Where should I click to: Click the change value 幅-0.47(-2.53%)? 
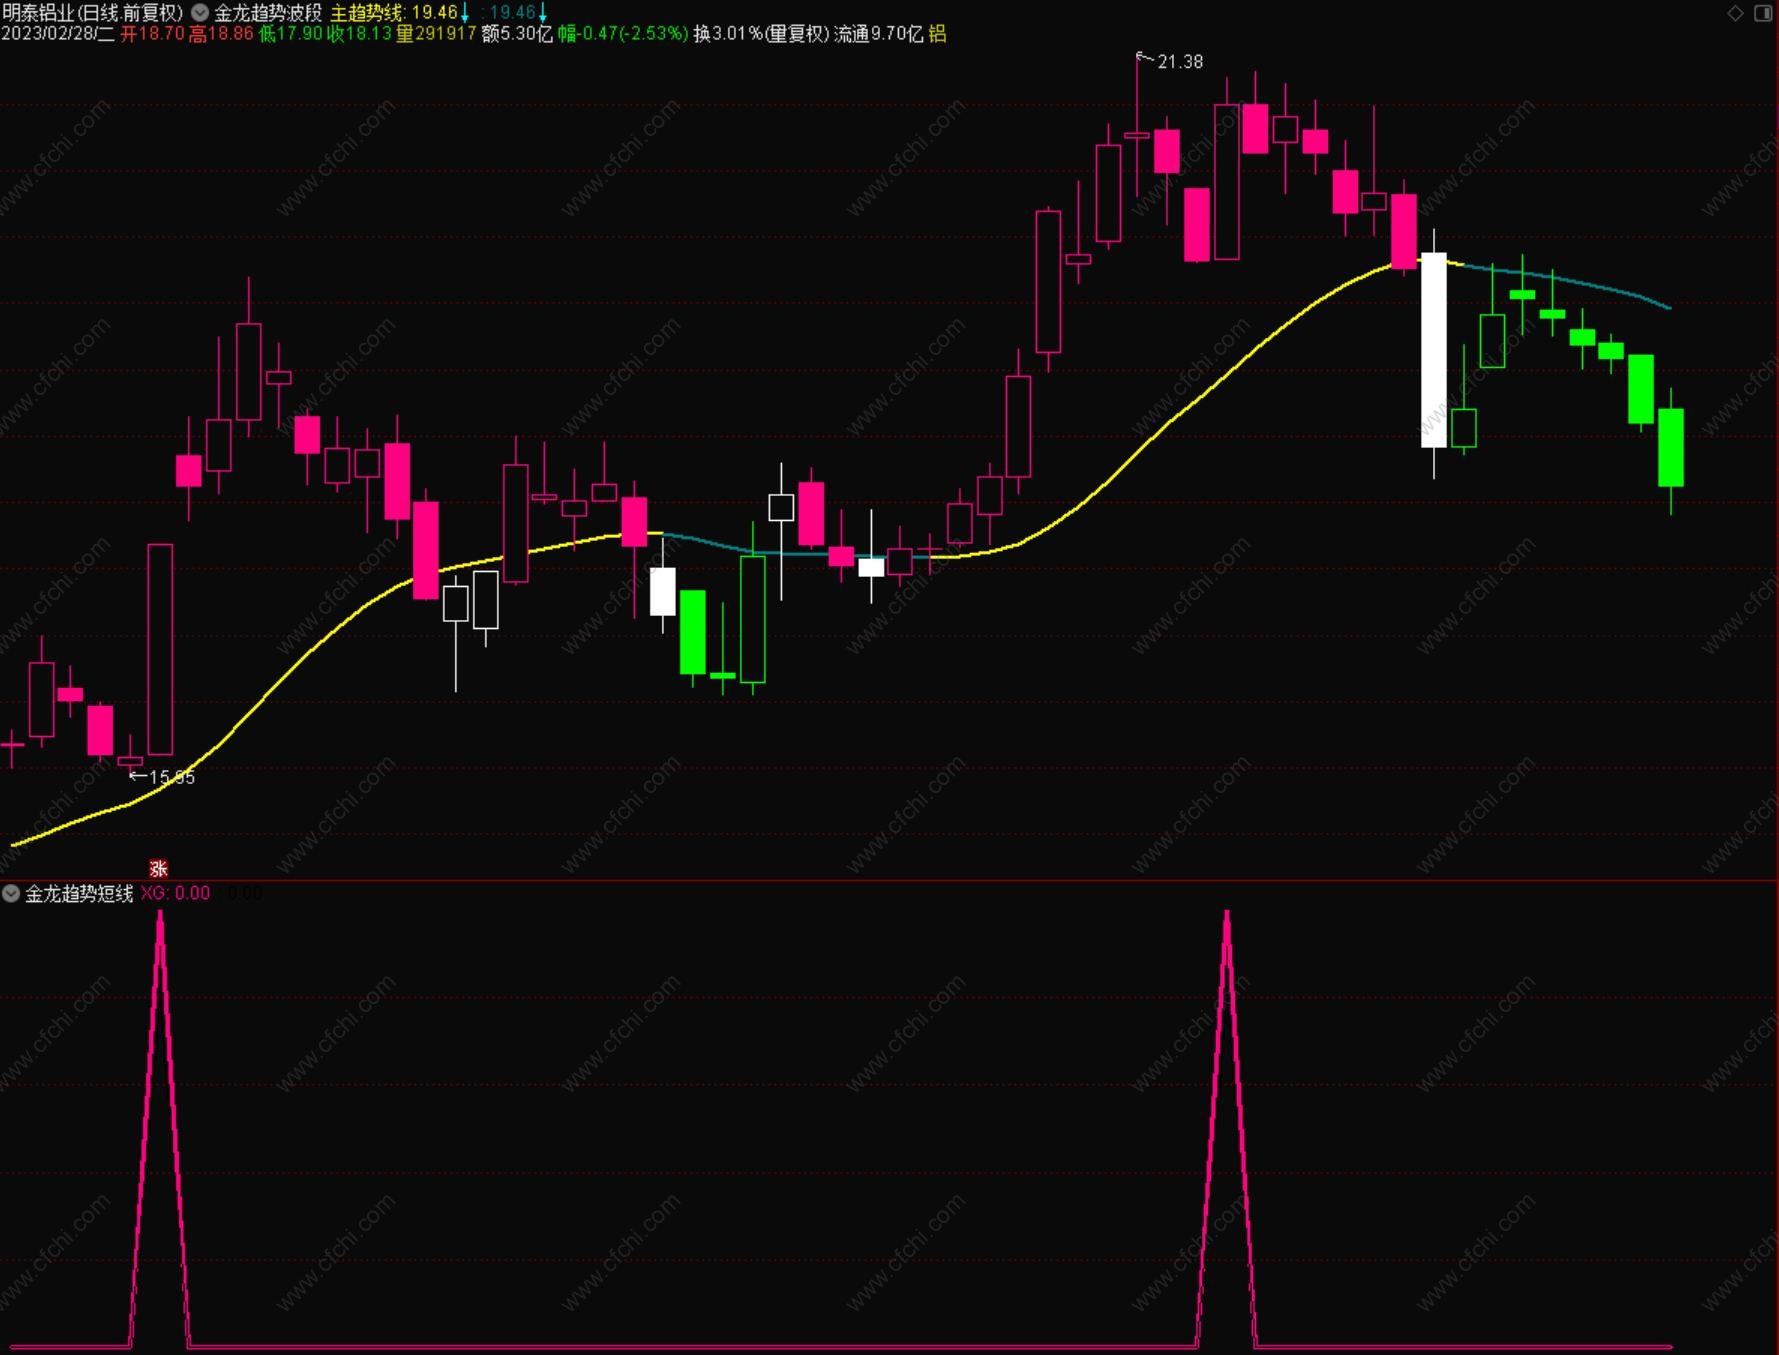coord(623,34)
